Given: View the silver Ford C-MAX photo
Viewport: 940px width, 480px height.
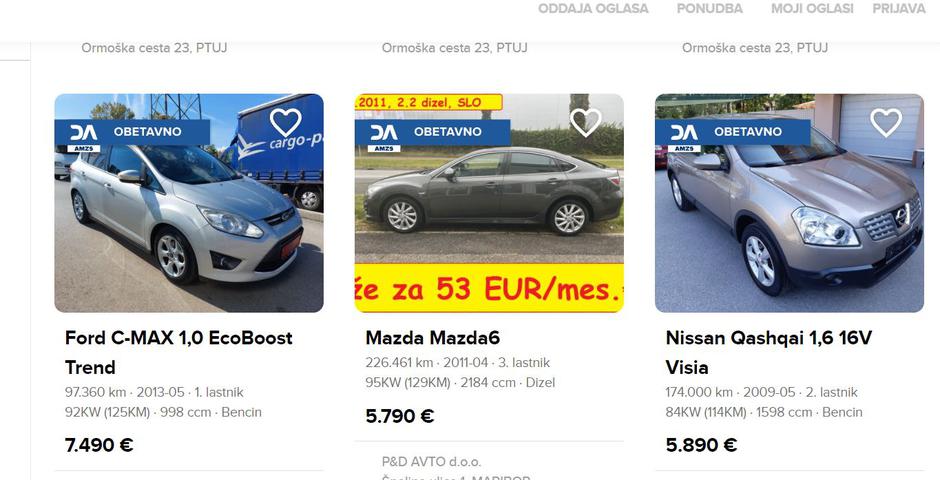Looking at the screenshot, I should point(189,203).
